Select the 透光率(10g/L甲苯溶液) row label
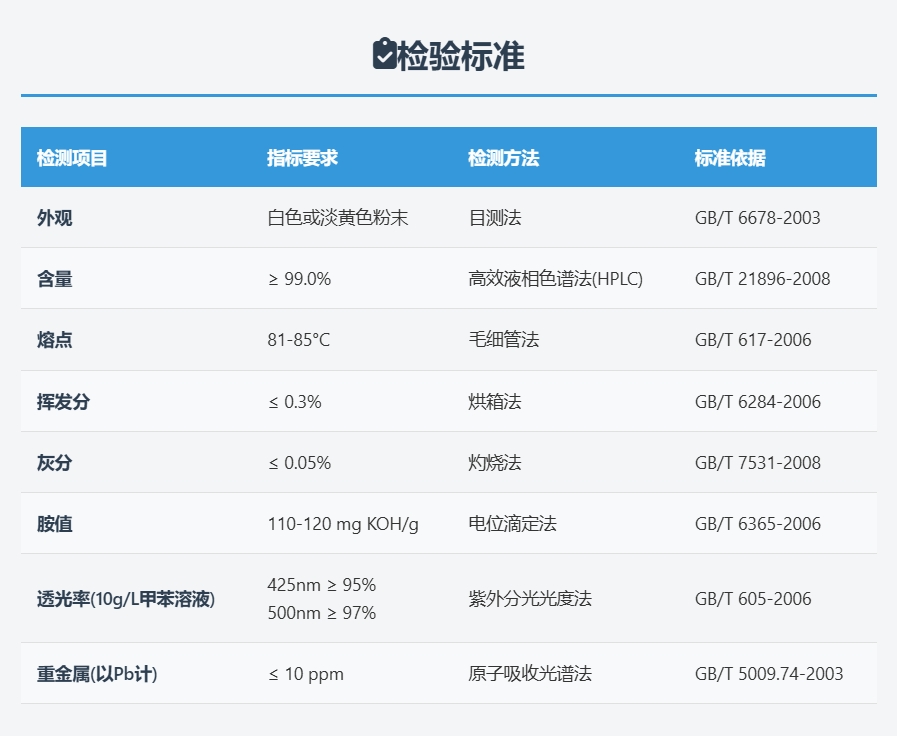Image resolution: width=897 pixels, height=736 pixels. [x=126, y=599]
